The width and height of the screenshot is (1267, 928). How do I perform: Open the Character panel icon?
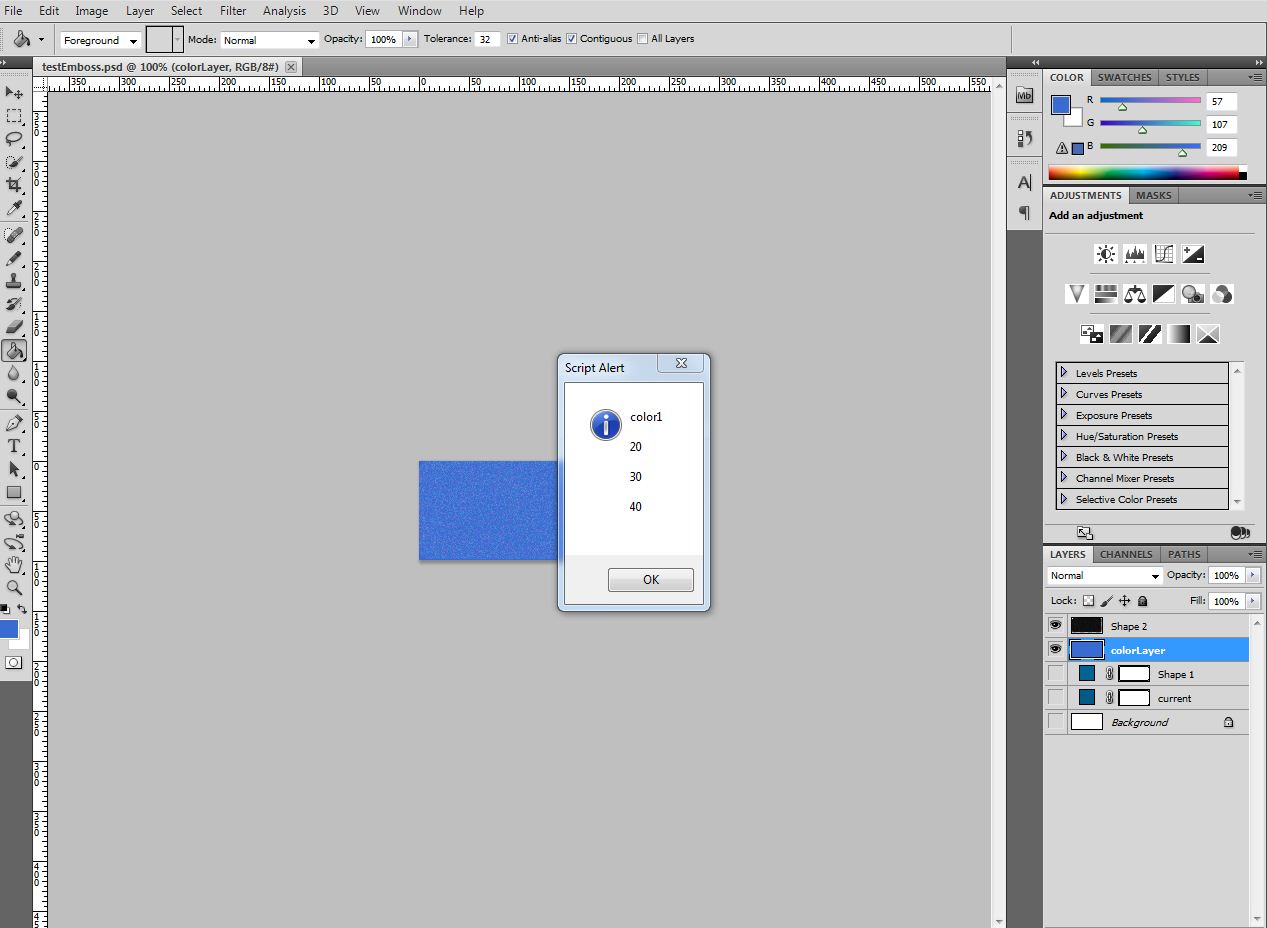(x=1024, y=183)
